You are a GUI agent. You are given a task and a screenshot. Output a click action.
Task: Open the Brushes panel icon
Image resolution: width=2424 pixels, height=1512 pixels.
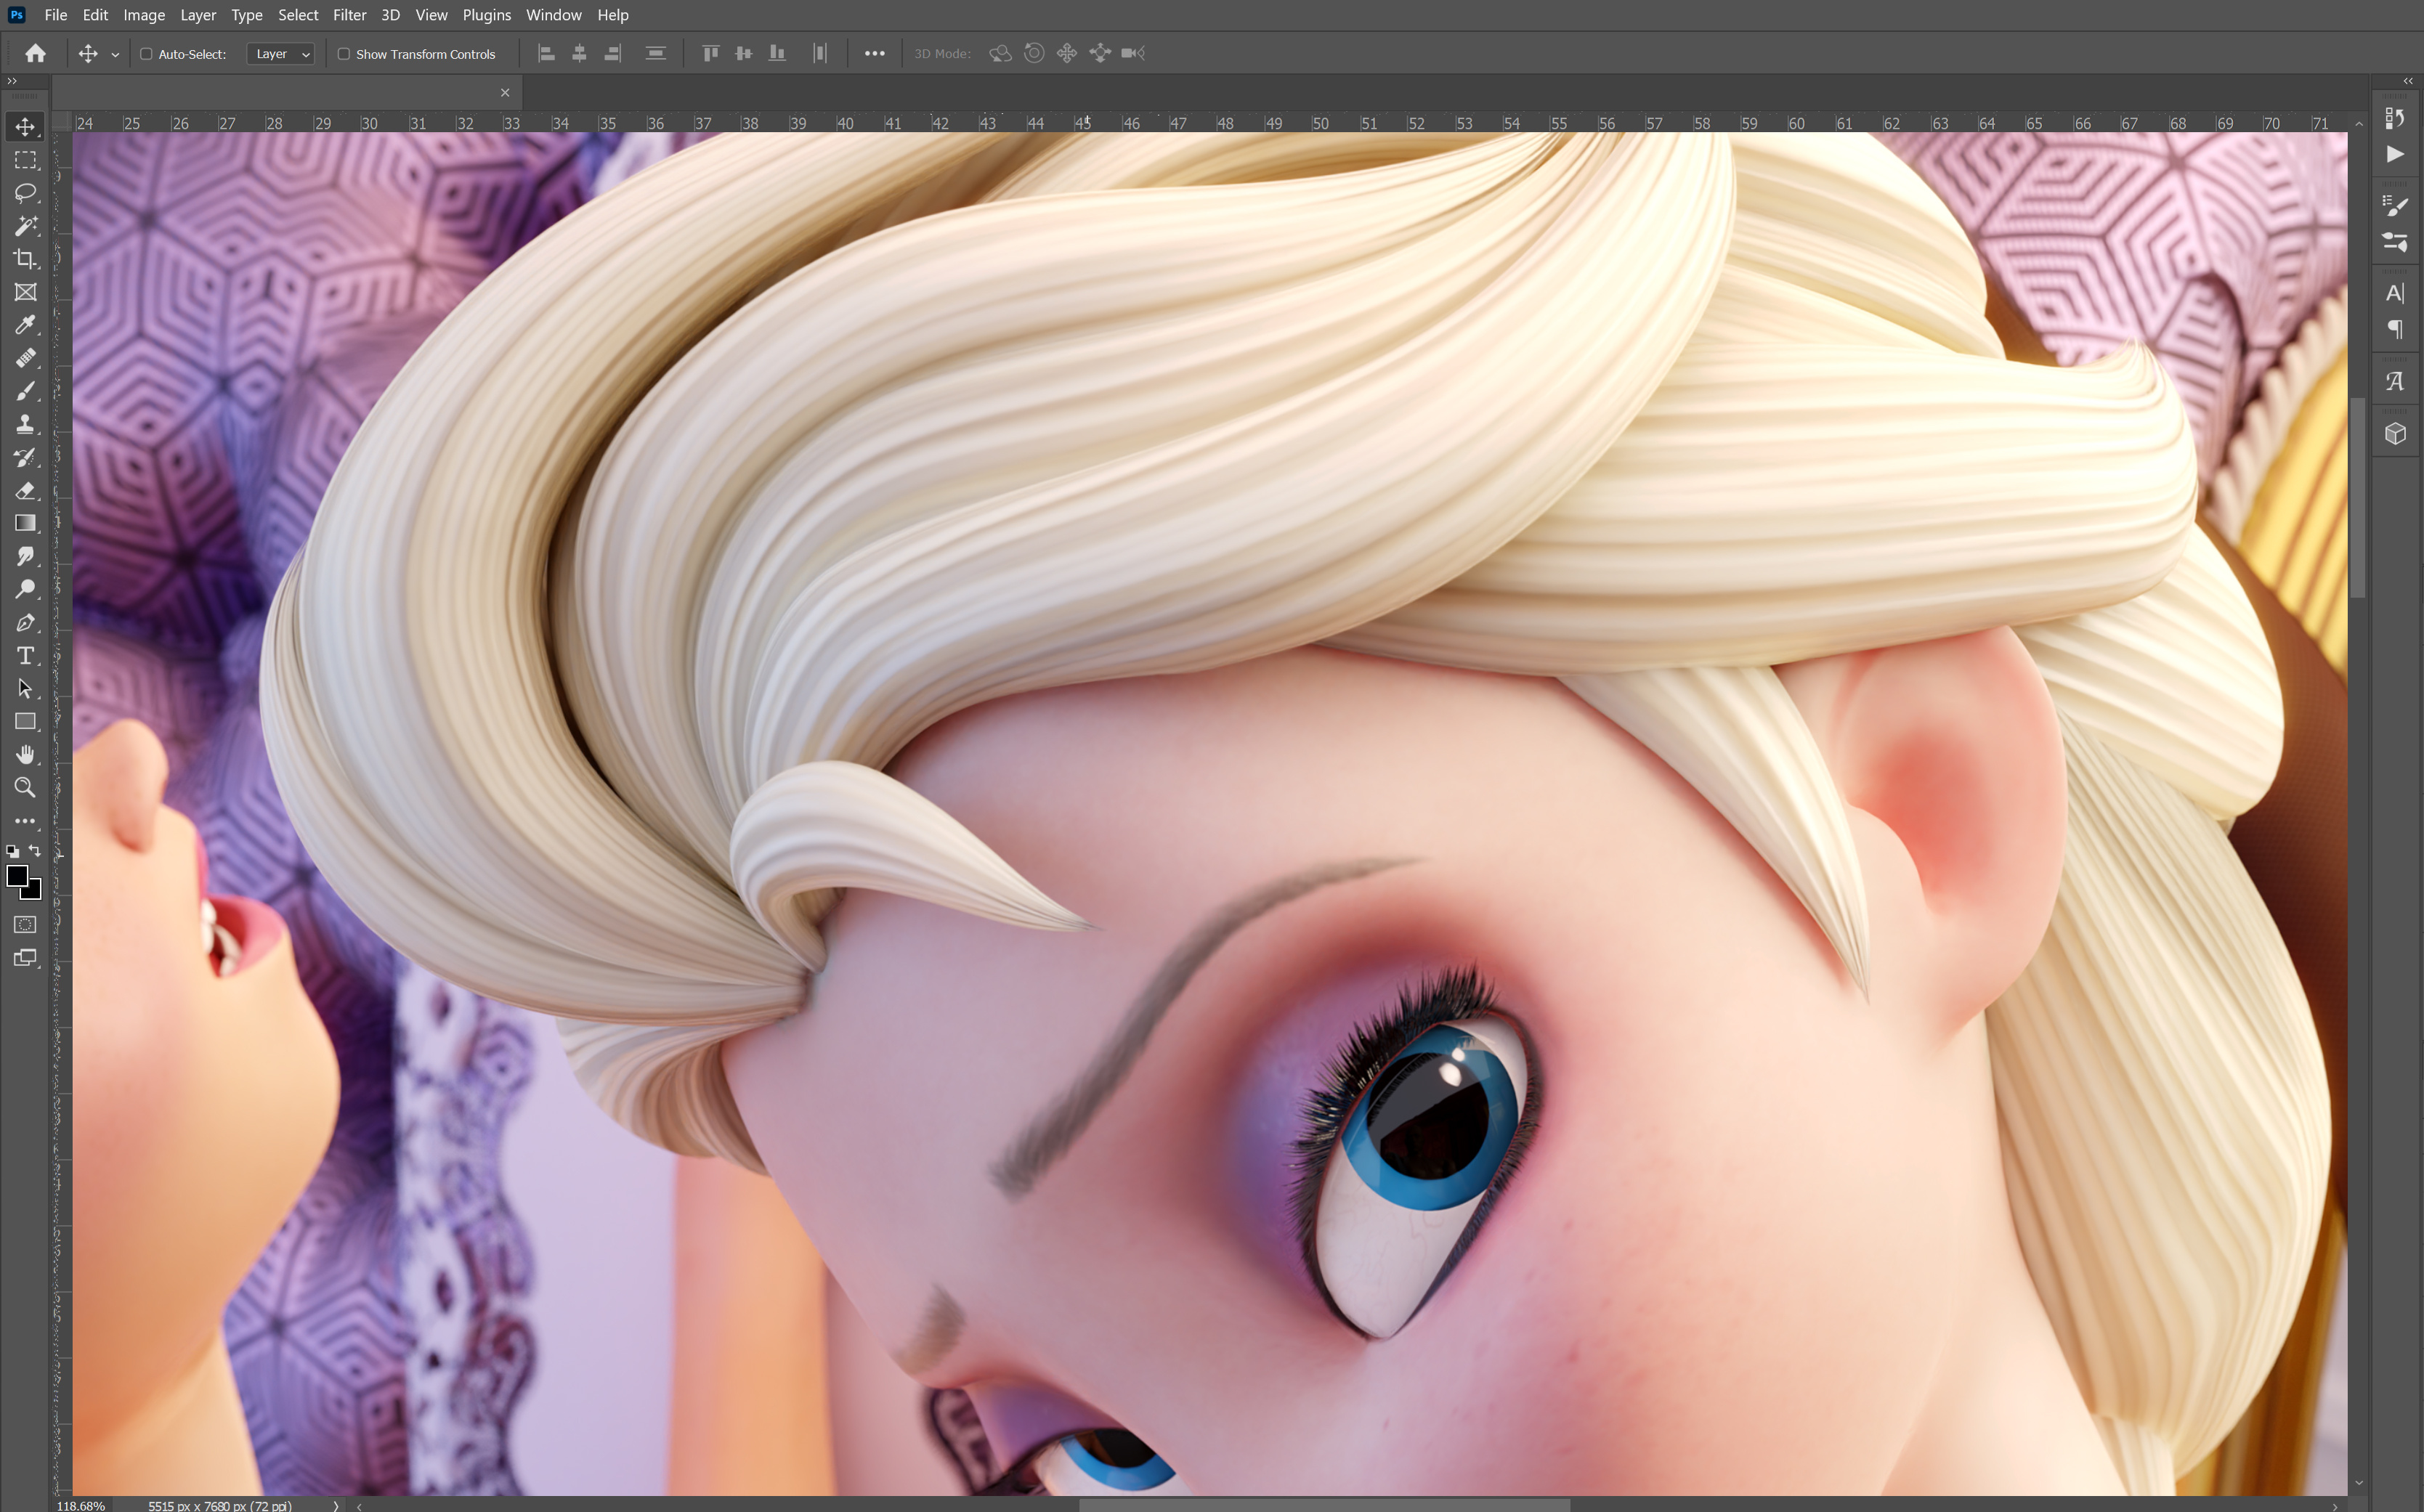click(2395, 242)
